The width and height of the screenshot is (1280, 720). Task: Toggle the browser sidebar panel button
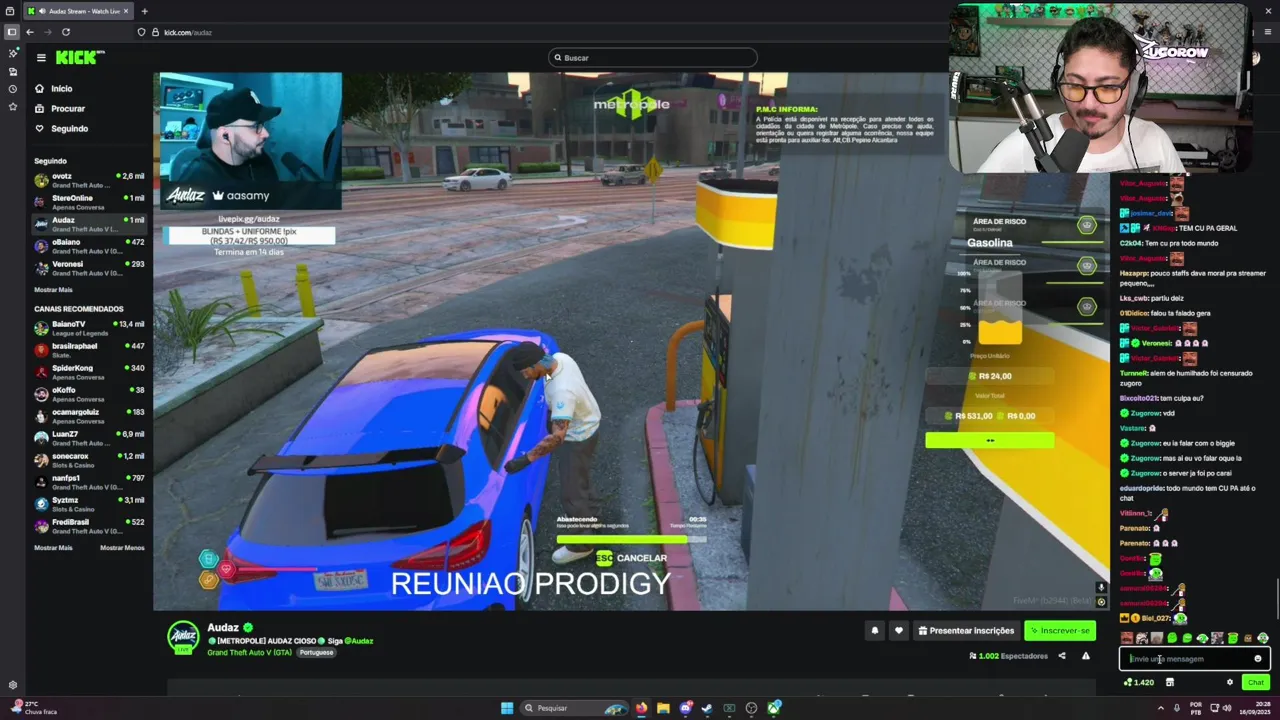tap(12, 32)
